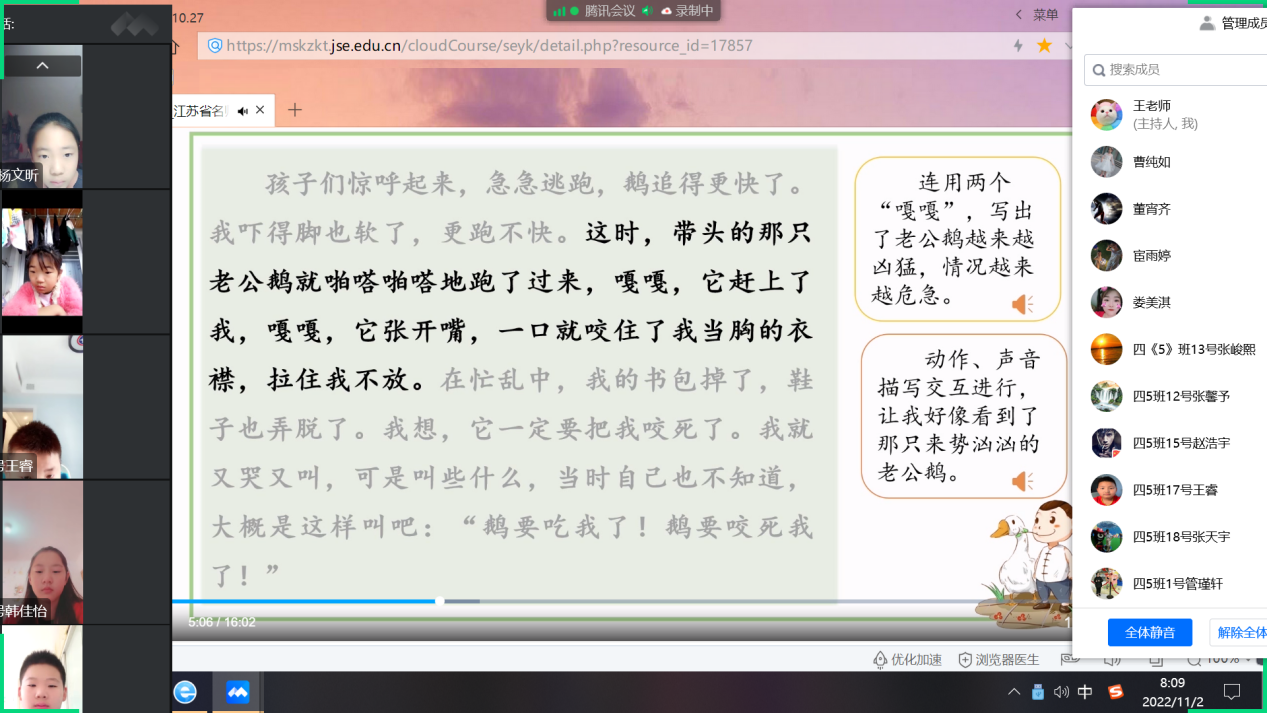1267x713 pixels.
Task: Click the search magnifier icon in member search
Action: [1099, 70]
